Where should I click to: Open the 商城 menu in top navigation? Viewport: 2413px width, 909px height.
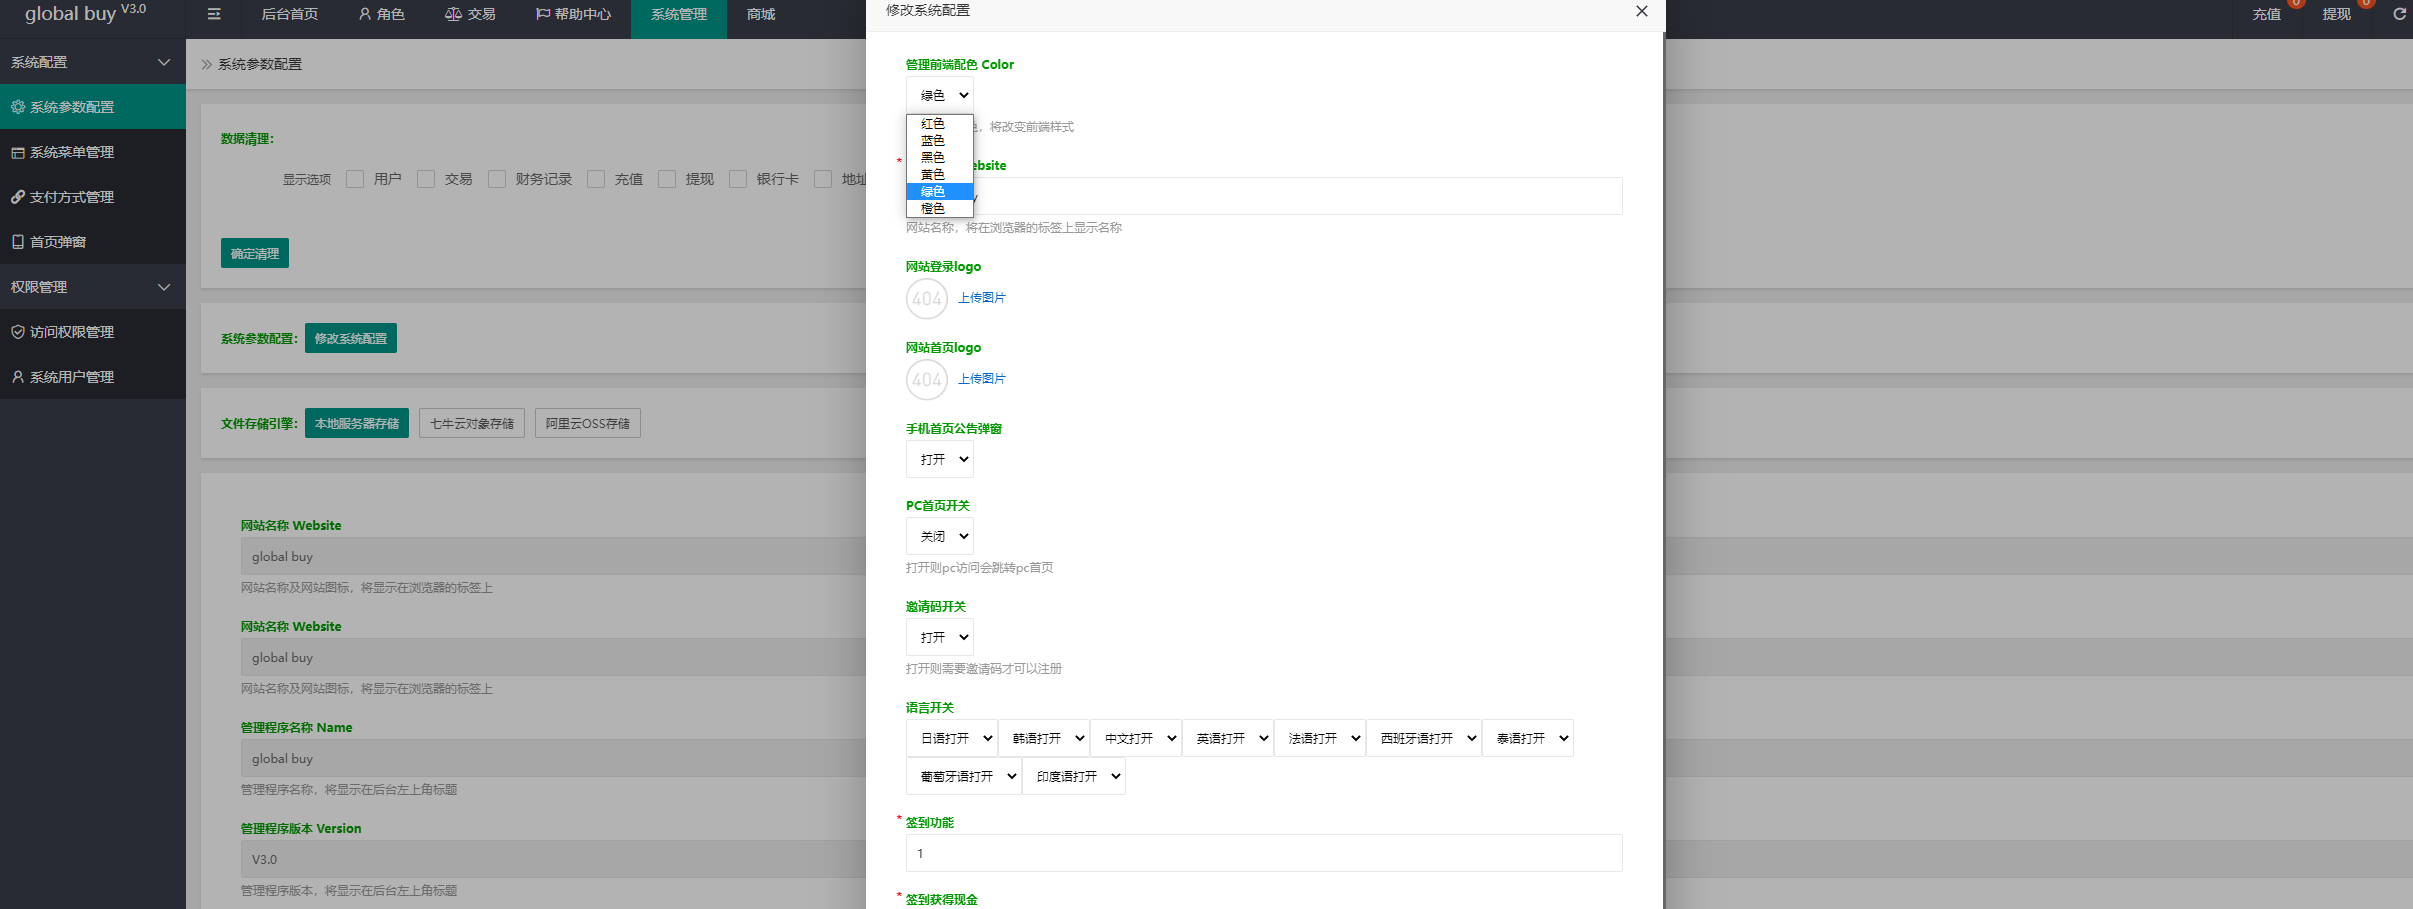[x=759, y=14]
